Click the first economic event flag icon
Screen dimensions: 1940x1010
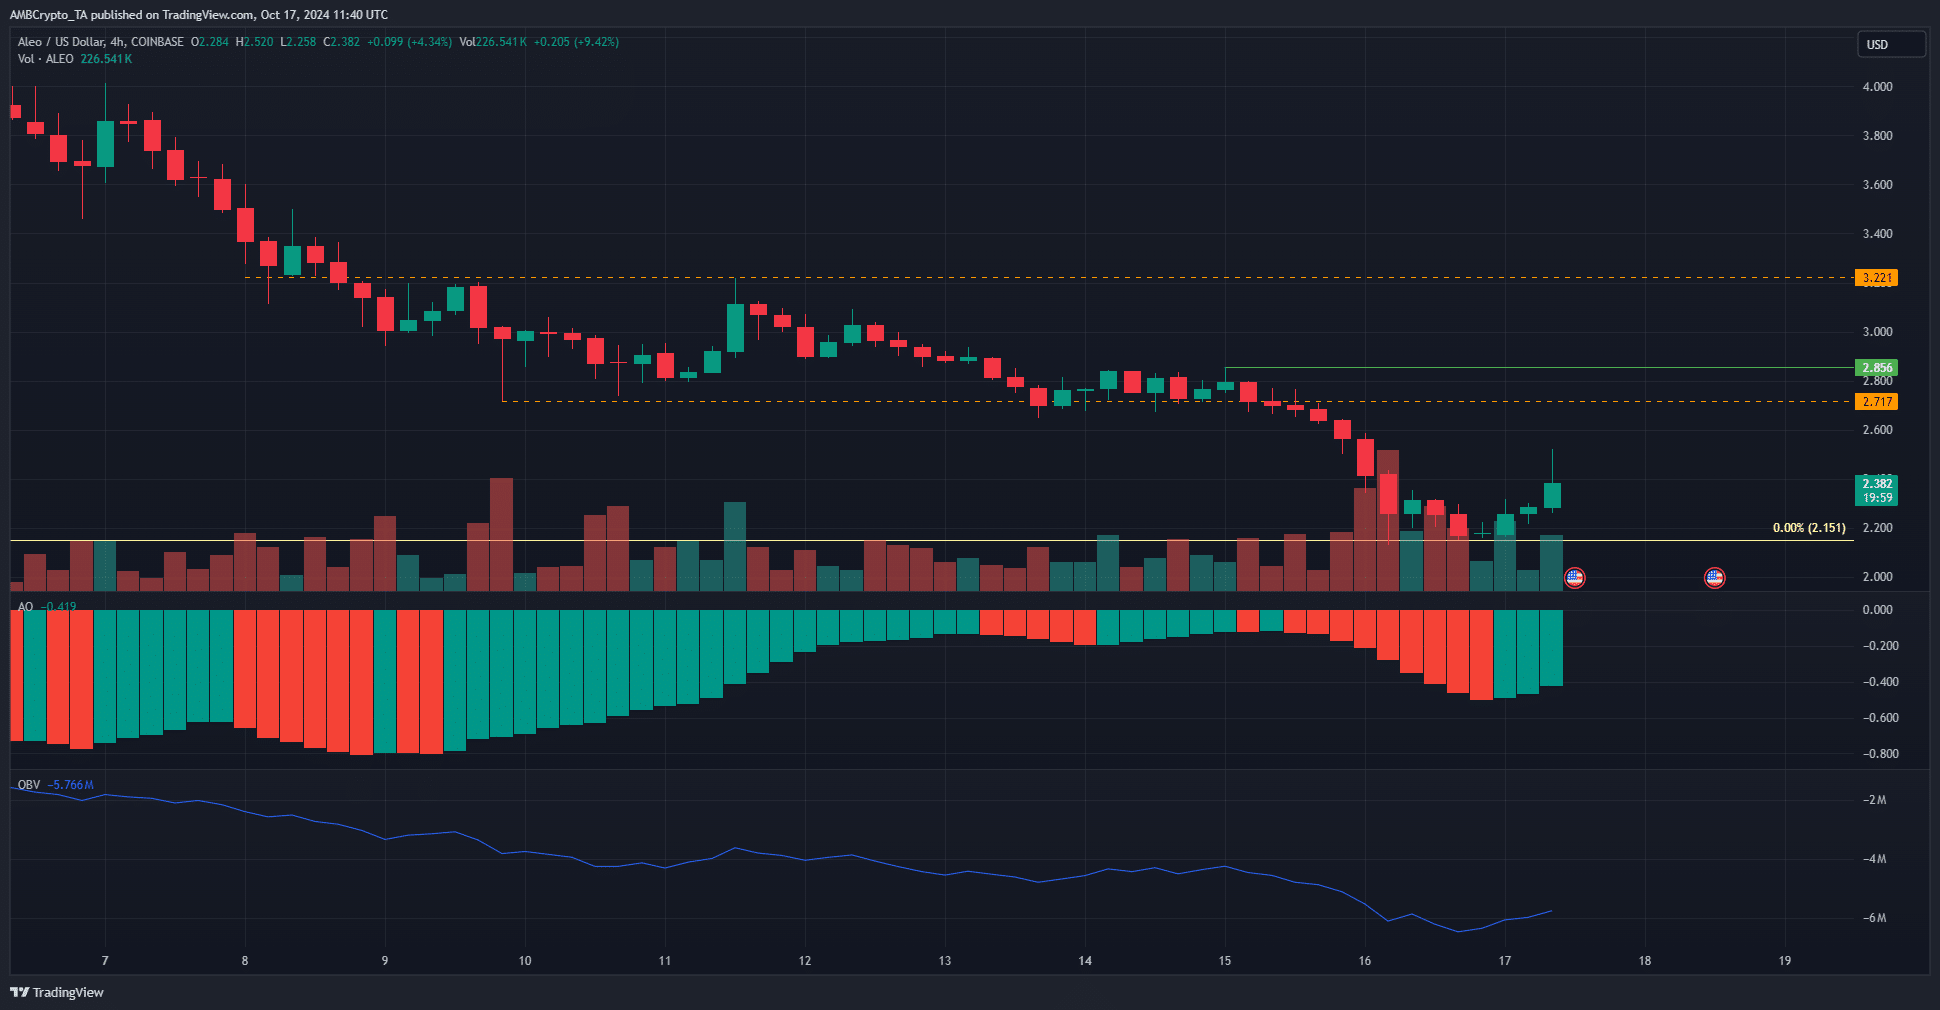pos(1574,577)
